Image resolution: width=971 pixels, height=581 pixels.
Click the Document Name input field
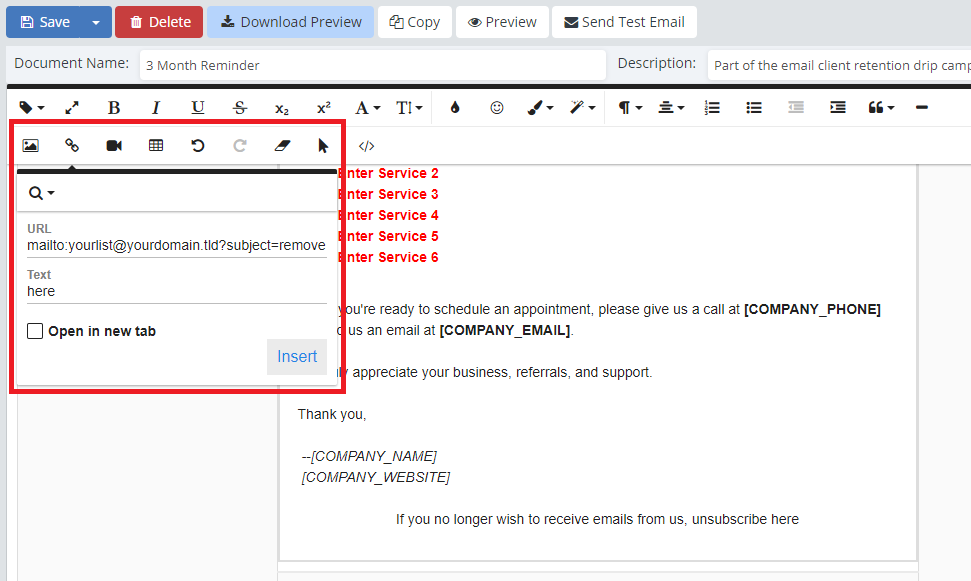(372, 65)
